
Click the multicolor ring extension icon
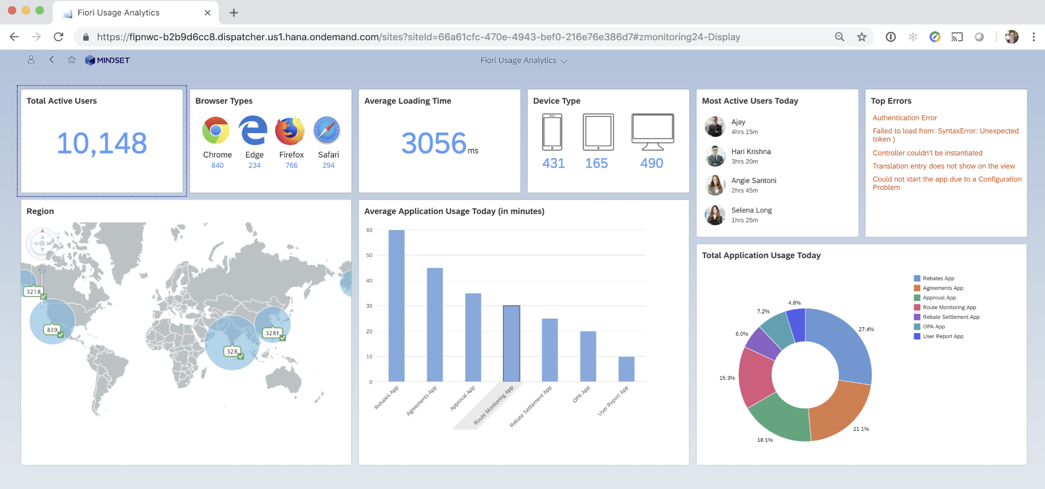pos(935,37)
